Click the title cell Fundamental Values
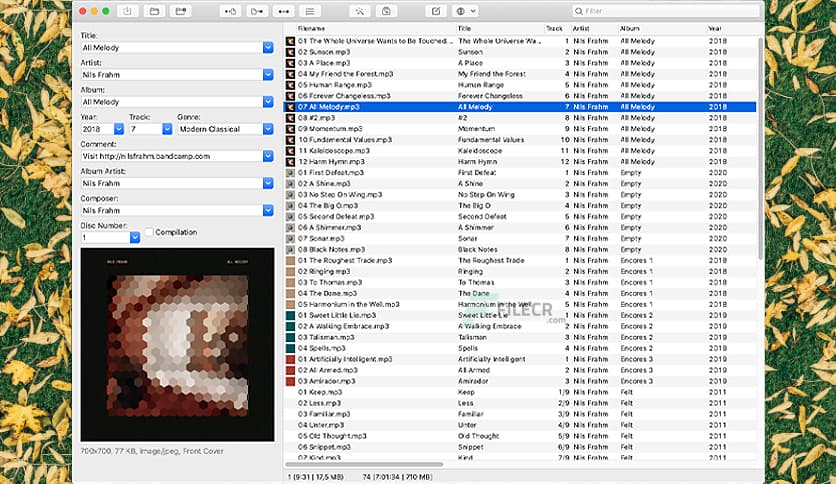The width and height of the screenshot is (836, 484). (491, 140)
